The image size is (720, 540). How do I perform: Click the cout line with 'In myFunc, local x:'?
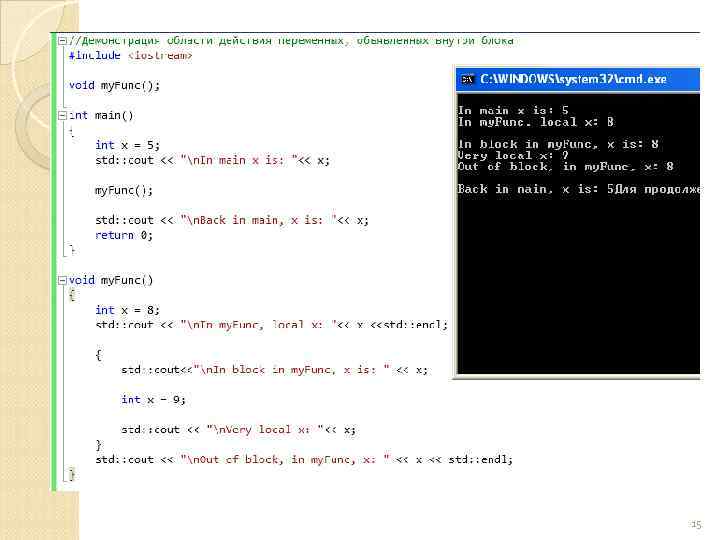coord(271,325)
